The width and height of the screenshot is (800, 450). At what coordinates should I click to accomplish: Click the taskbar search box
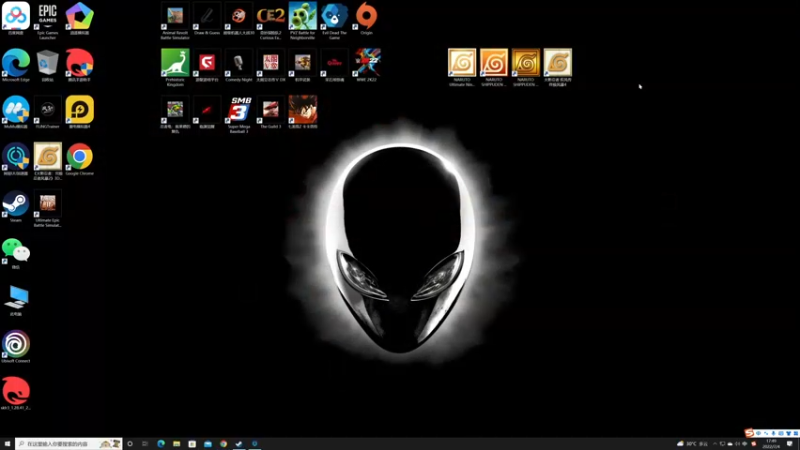[x=68, y=444]
